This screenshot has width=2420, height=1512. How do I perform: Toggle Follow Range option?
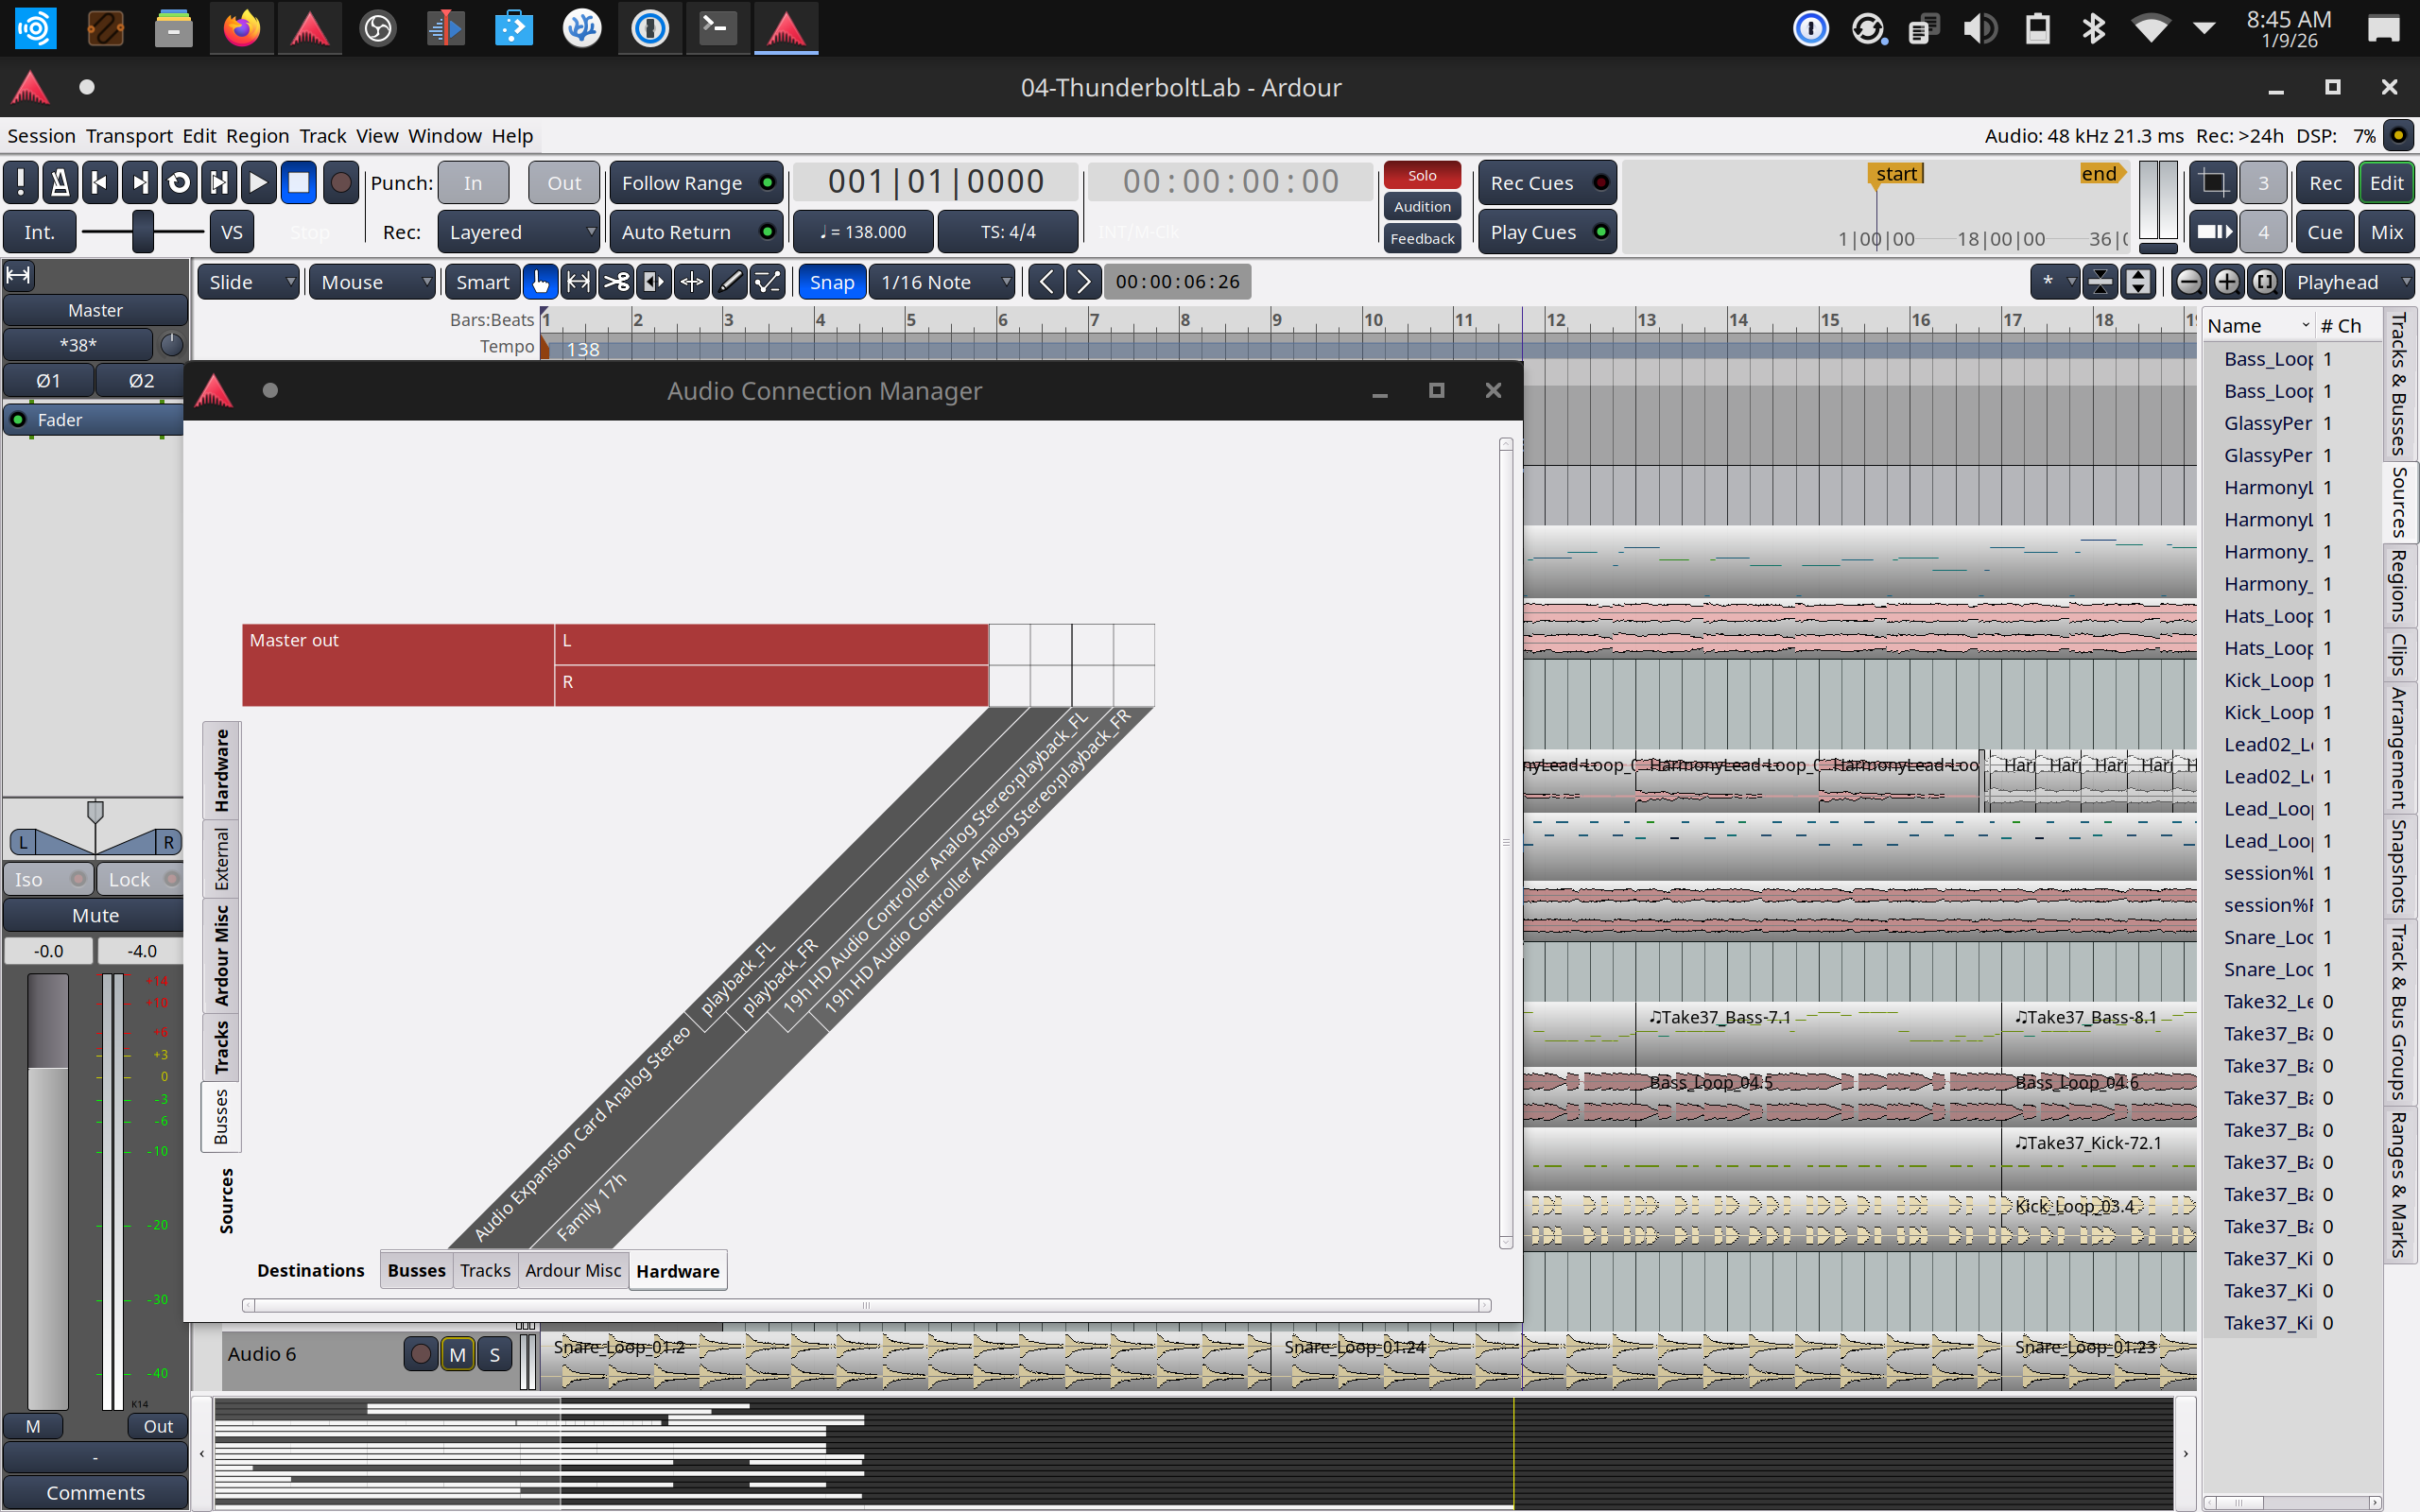click(696, 182)
